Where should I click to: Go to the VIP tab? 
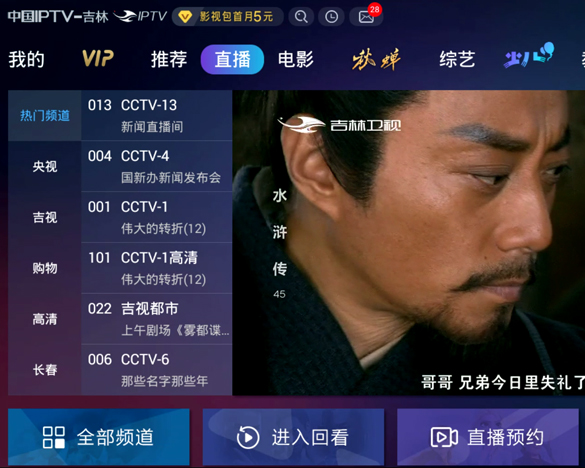tap(98, 59)
